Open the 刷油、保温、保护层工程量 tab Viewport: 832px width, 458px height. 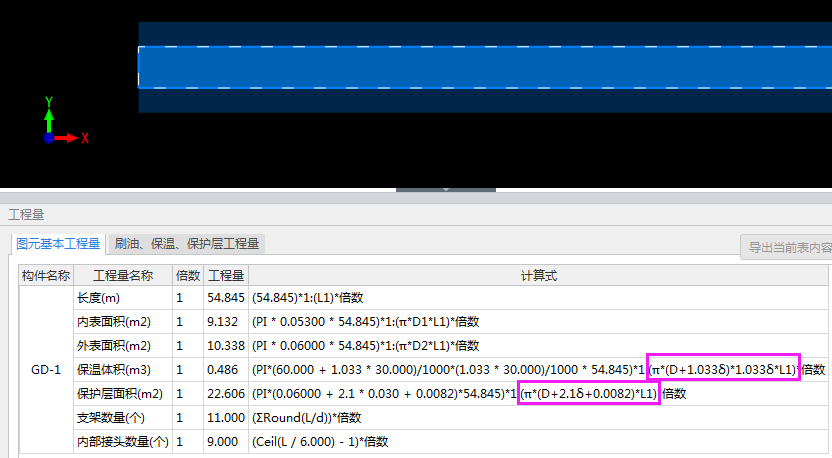coord(187,243)
